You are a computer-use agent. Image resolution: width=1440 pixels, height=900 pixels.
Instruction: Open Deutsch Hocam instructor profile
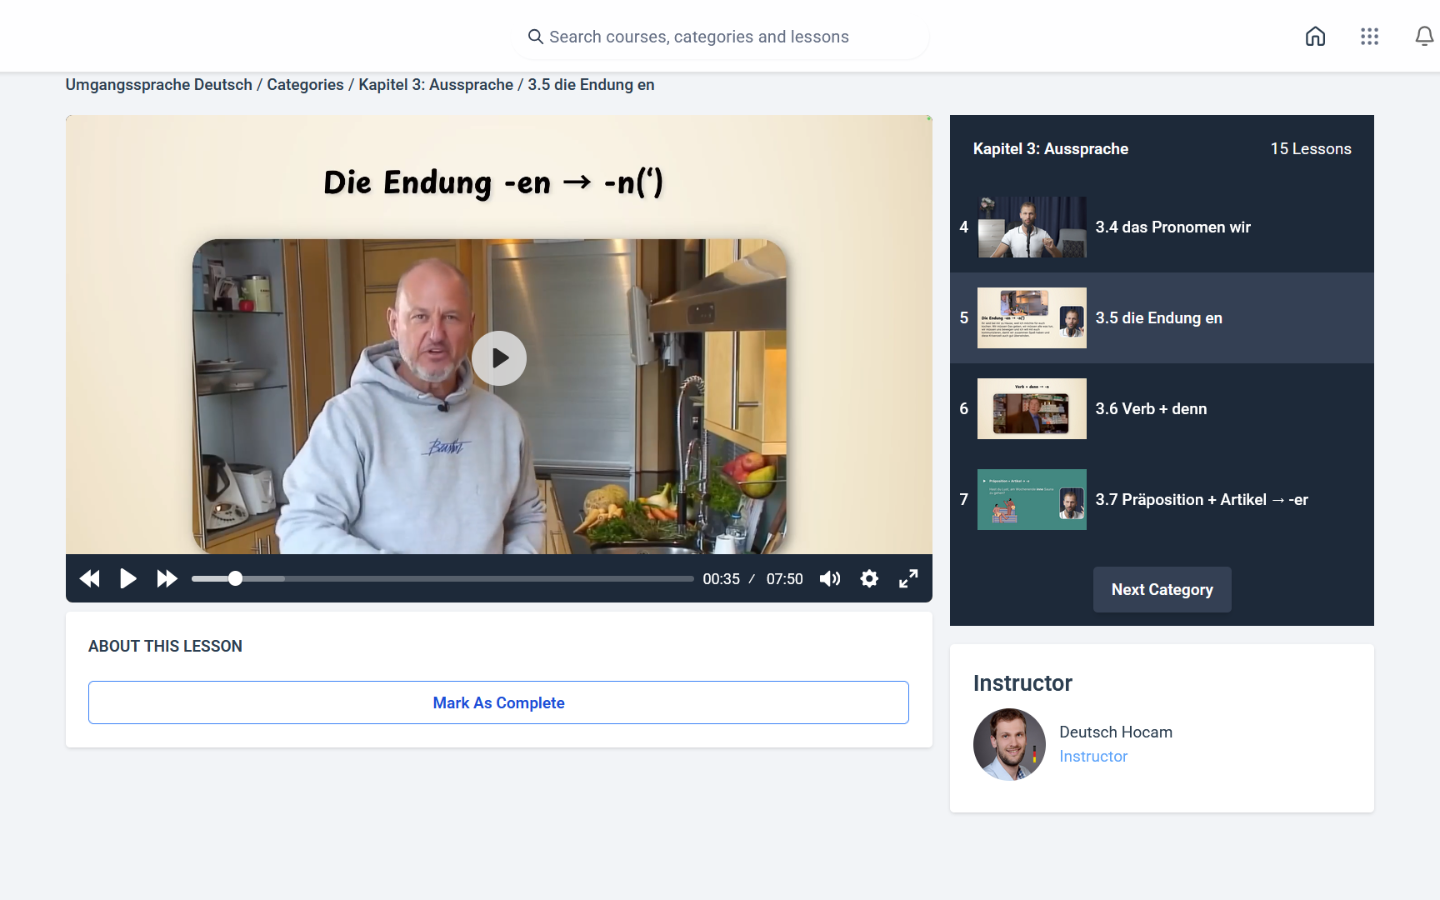pos(1115,732)
